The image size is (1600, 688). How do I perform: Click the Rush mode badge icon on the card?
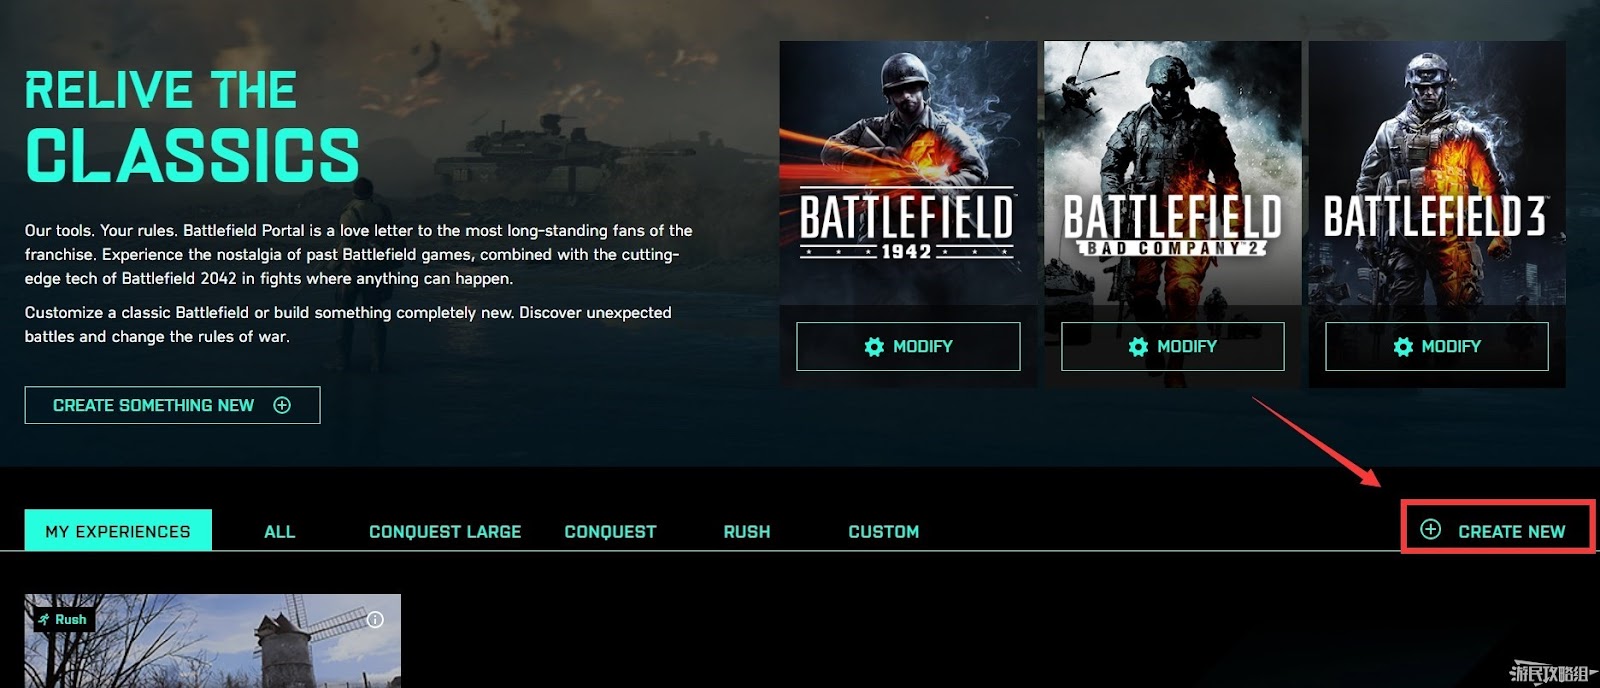pyautogui.click(x=44, y=620)
